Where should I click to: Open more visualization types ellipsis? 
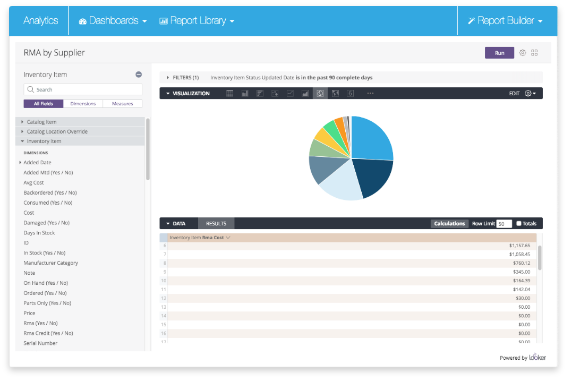(x=370, y=93)
